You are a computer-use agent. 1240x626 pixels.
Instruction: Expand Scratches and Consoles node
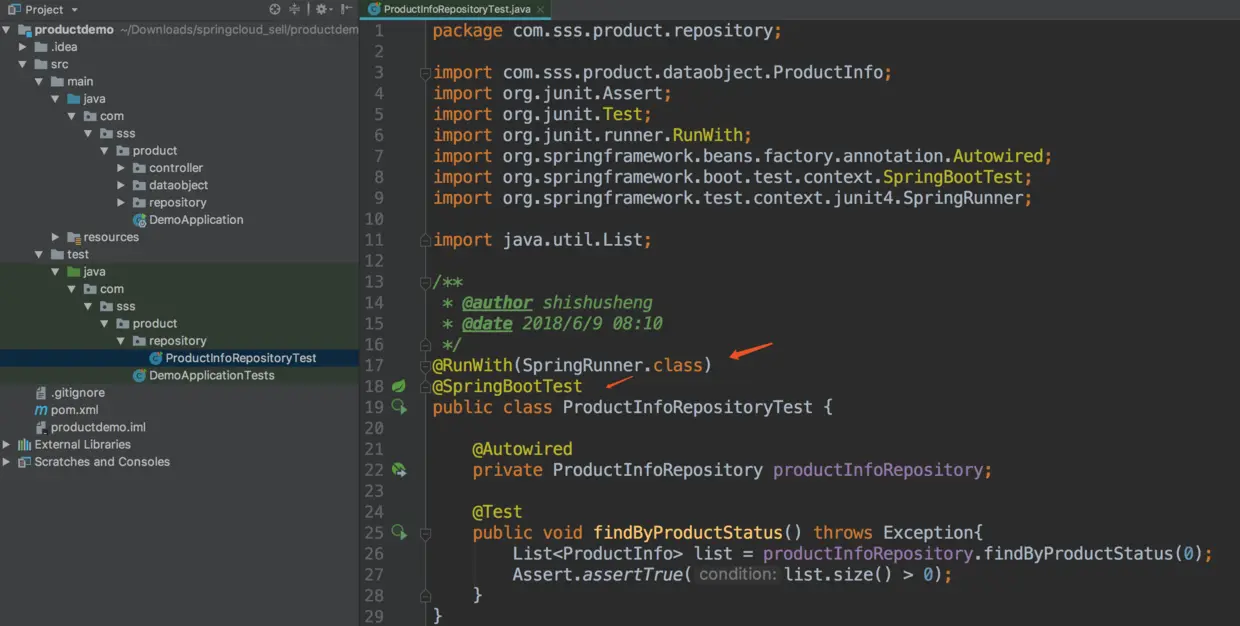pyautogui.click(x=7, y=462)
